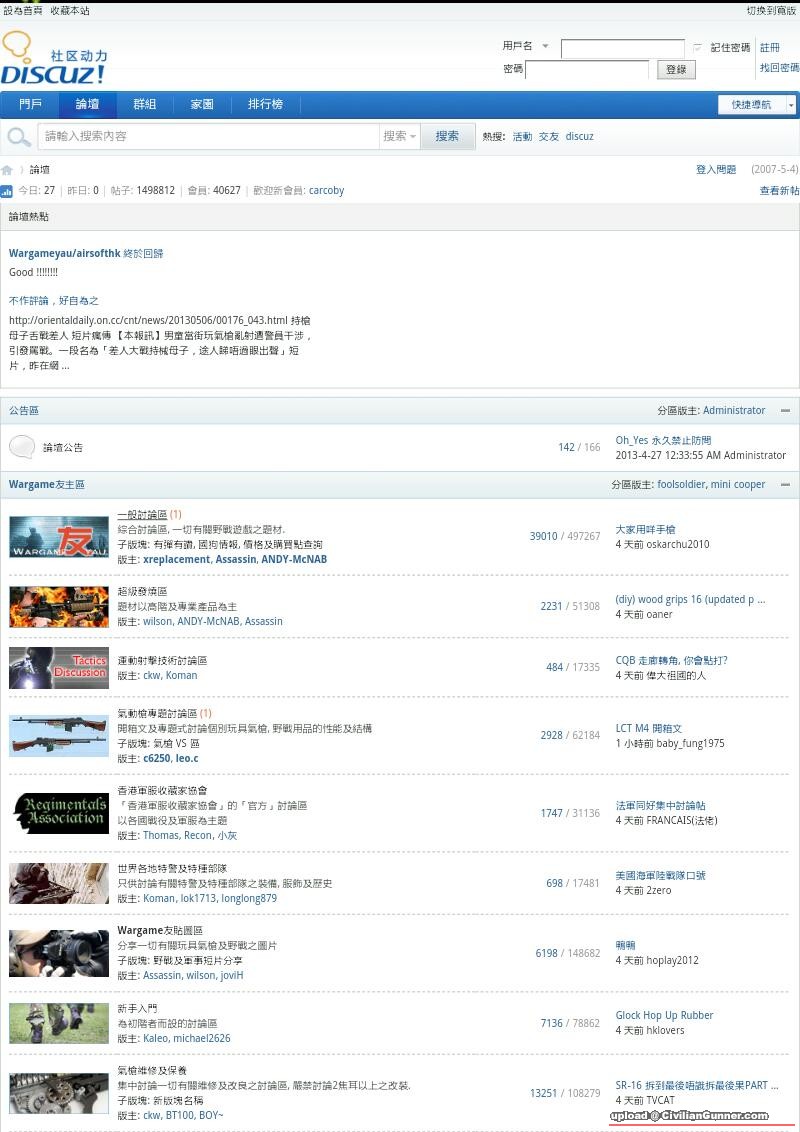Click the 註冊 register link
800x1132 pixels.
coord(769,48)
